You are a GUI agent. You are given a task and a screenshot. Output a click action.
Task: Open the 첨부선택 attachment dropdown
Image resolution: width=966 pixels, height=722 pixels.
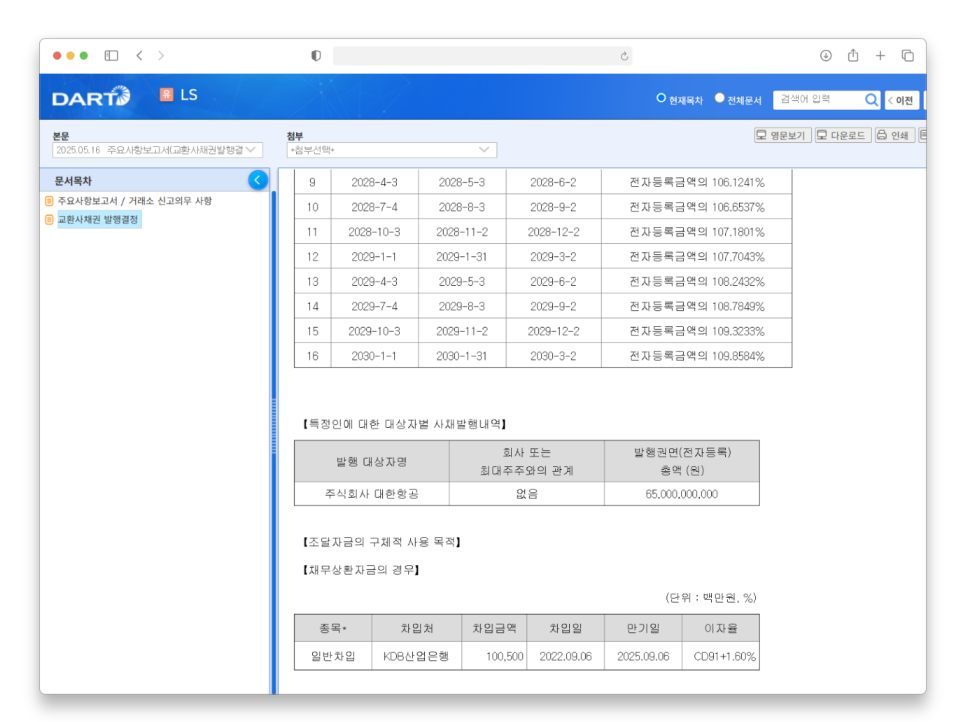(x=391, y=150)
